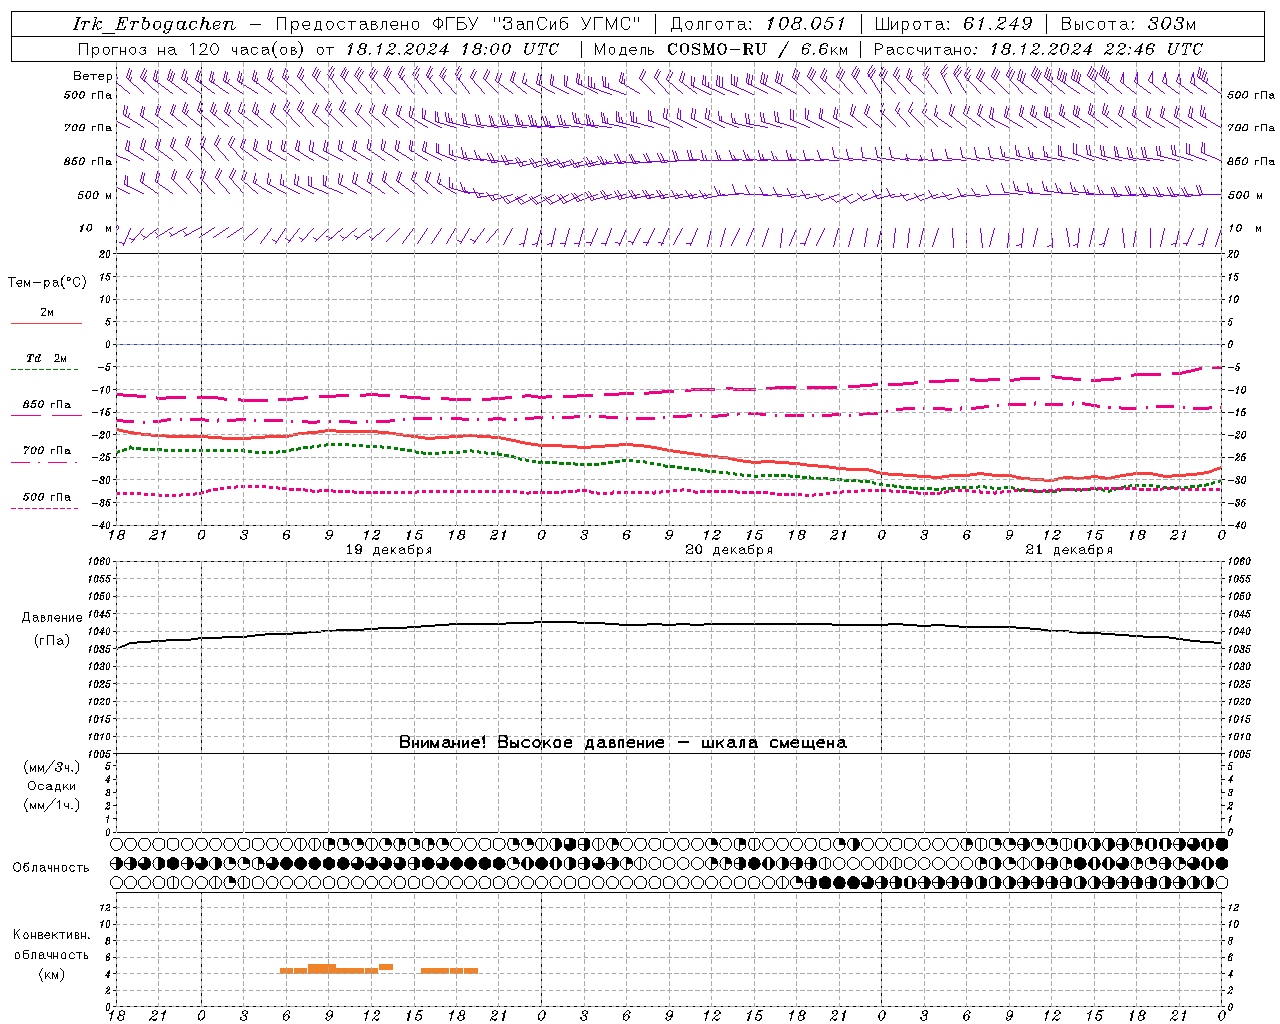Image resolution: width=1280 pixels, height=1024 pixels.
Task: Click the warning Внимание! Высокое давление — шкала смещена
Action: [x=623, y=743]
